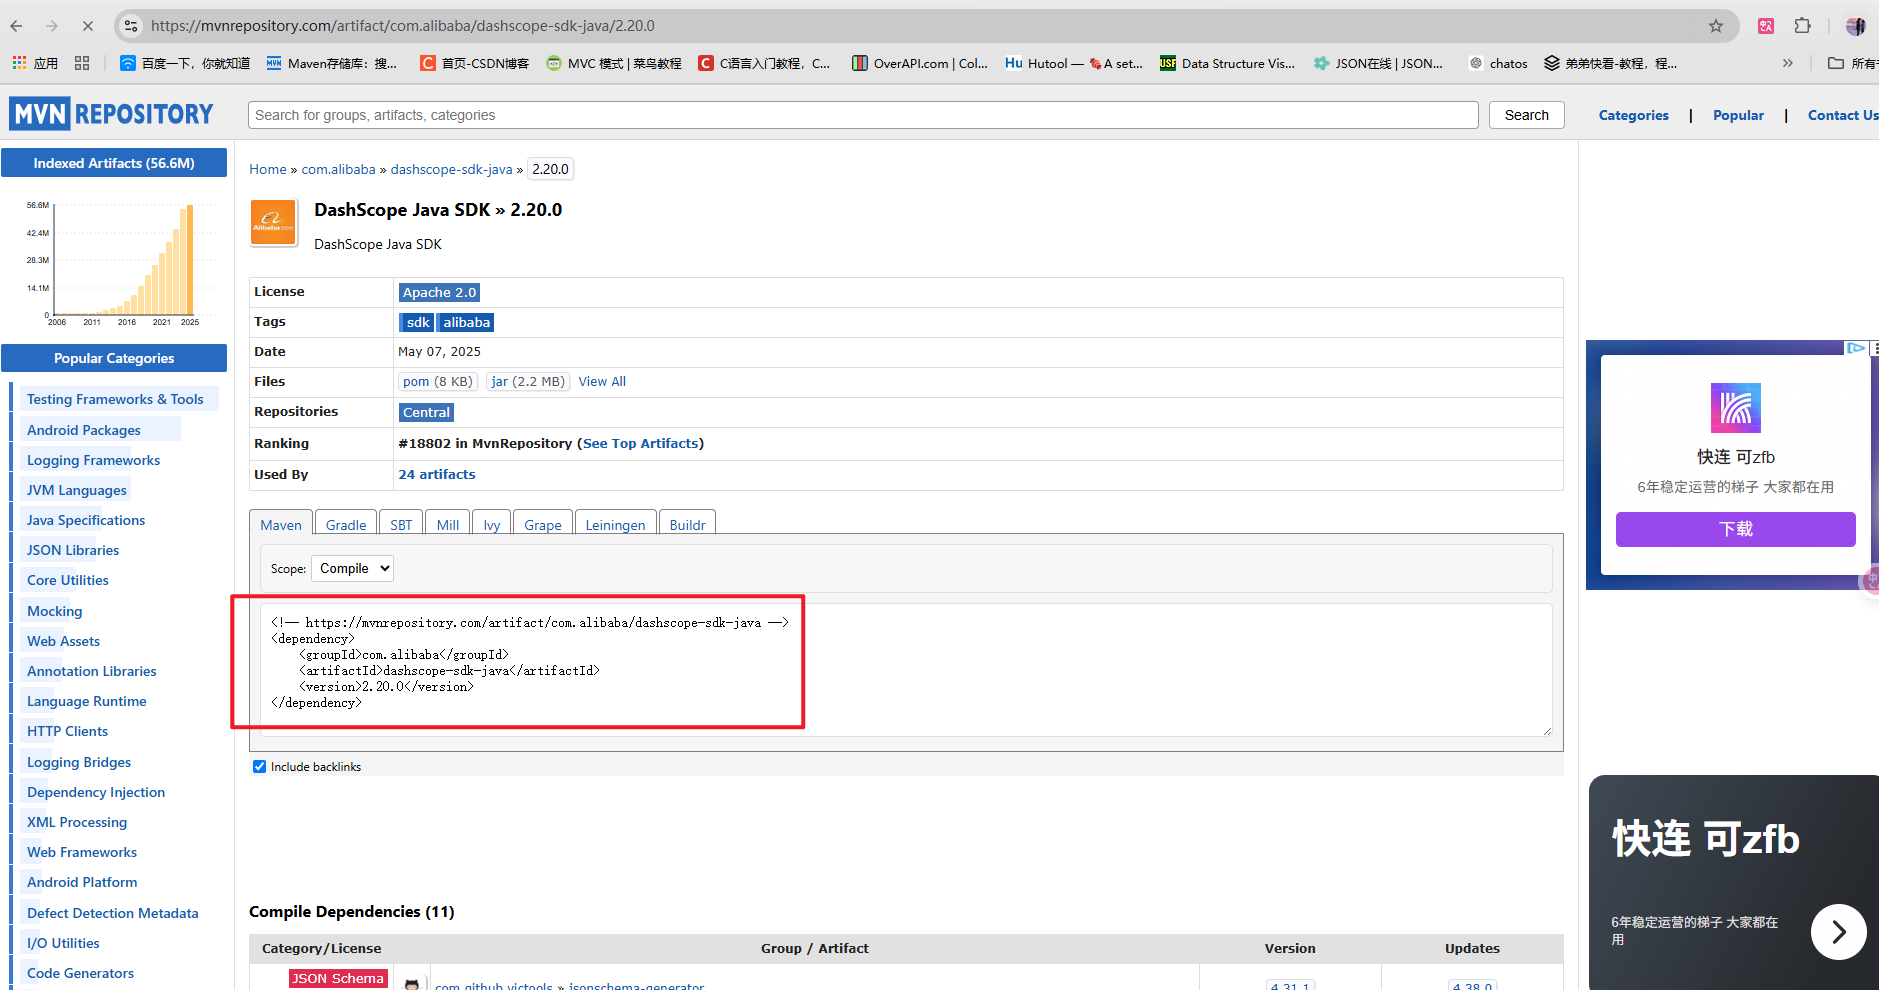Select the Gradle tab

pos(346,524)
